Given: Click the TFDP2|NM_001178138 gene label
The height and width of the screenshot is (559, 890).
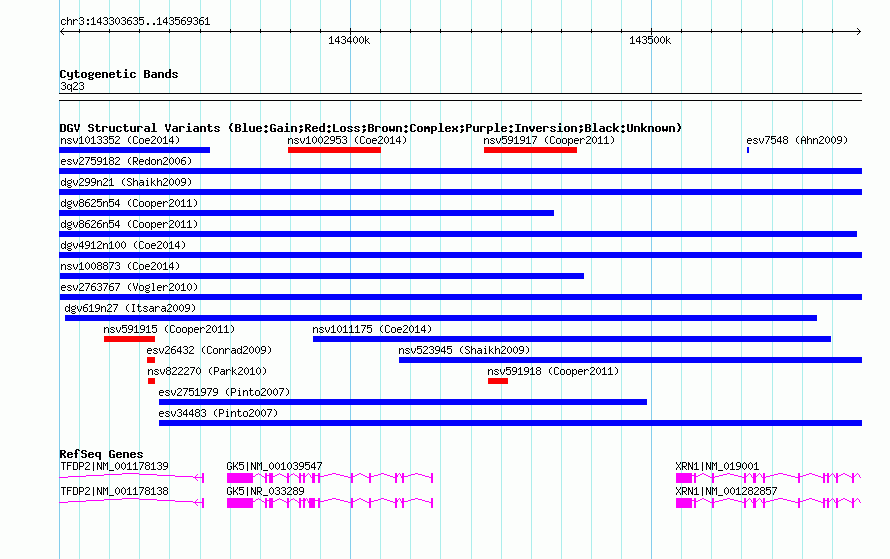Looking at the screenshot, I should 114,491.
